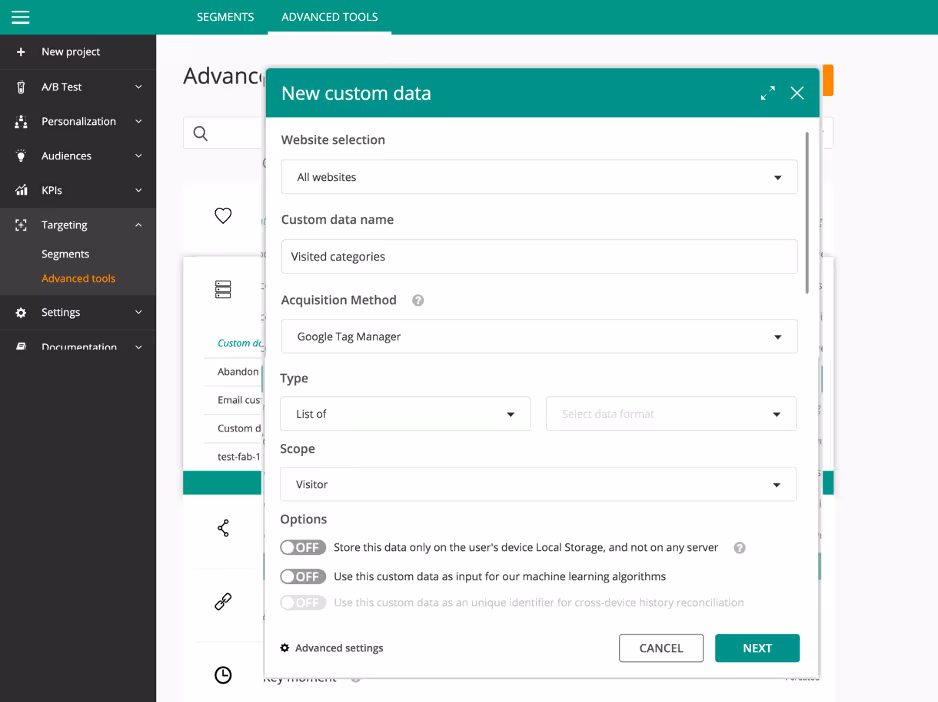The height and width of the screenshot is (702, 938).
Task: Open Local Storage option help icon
Action: pos(739,548)
